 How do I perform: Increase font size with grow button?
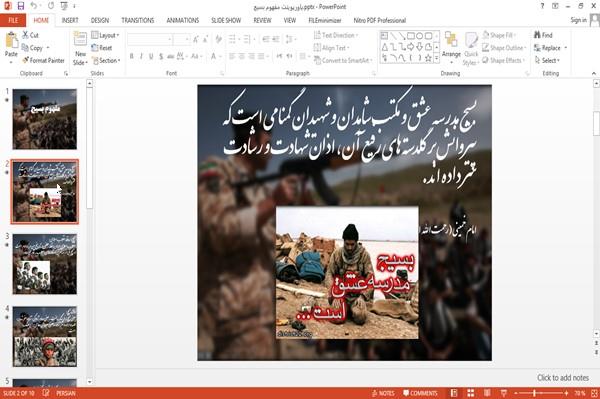pyautogui.click(x=196, y=39)
